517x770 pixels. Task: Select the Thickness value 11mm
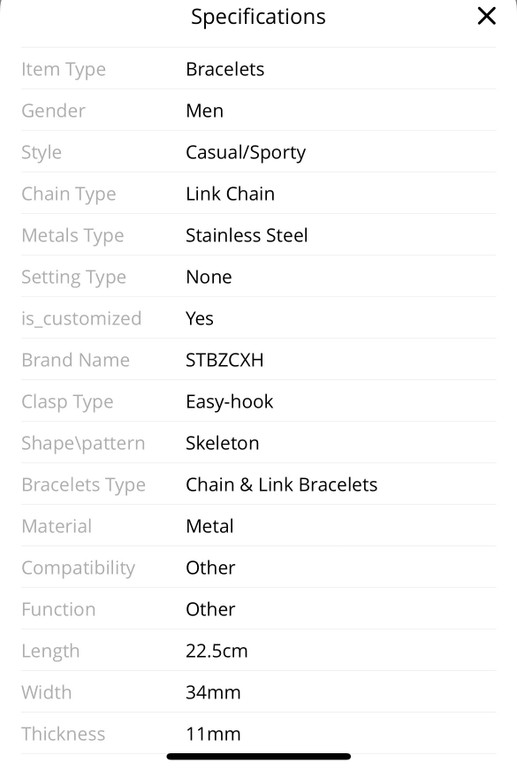(x=213, y=734)
